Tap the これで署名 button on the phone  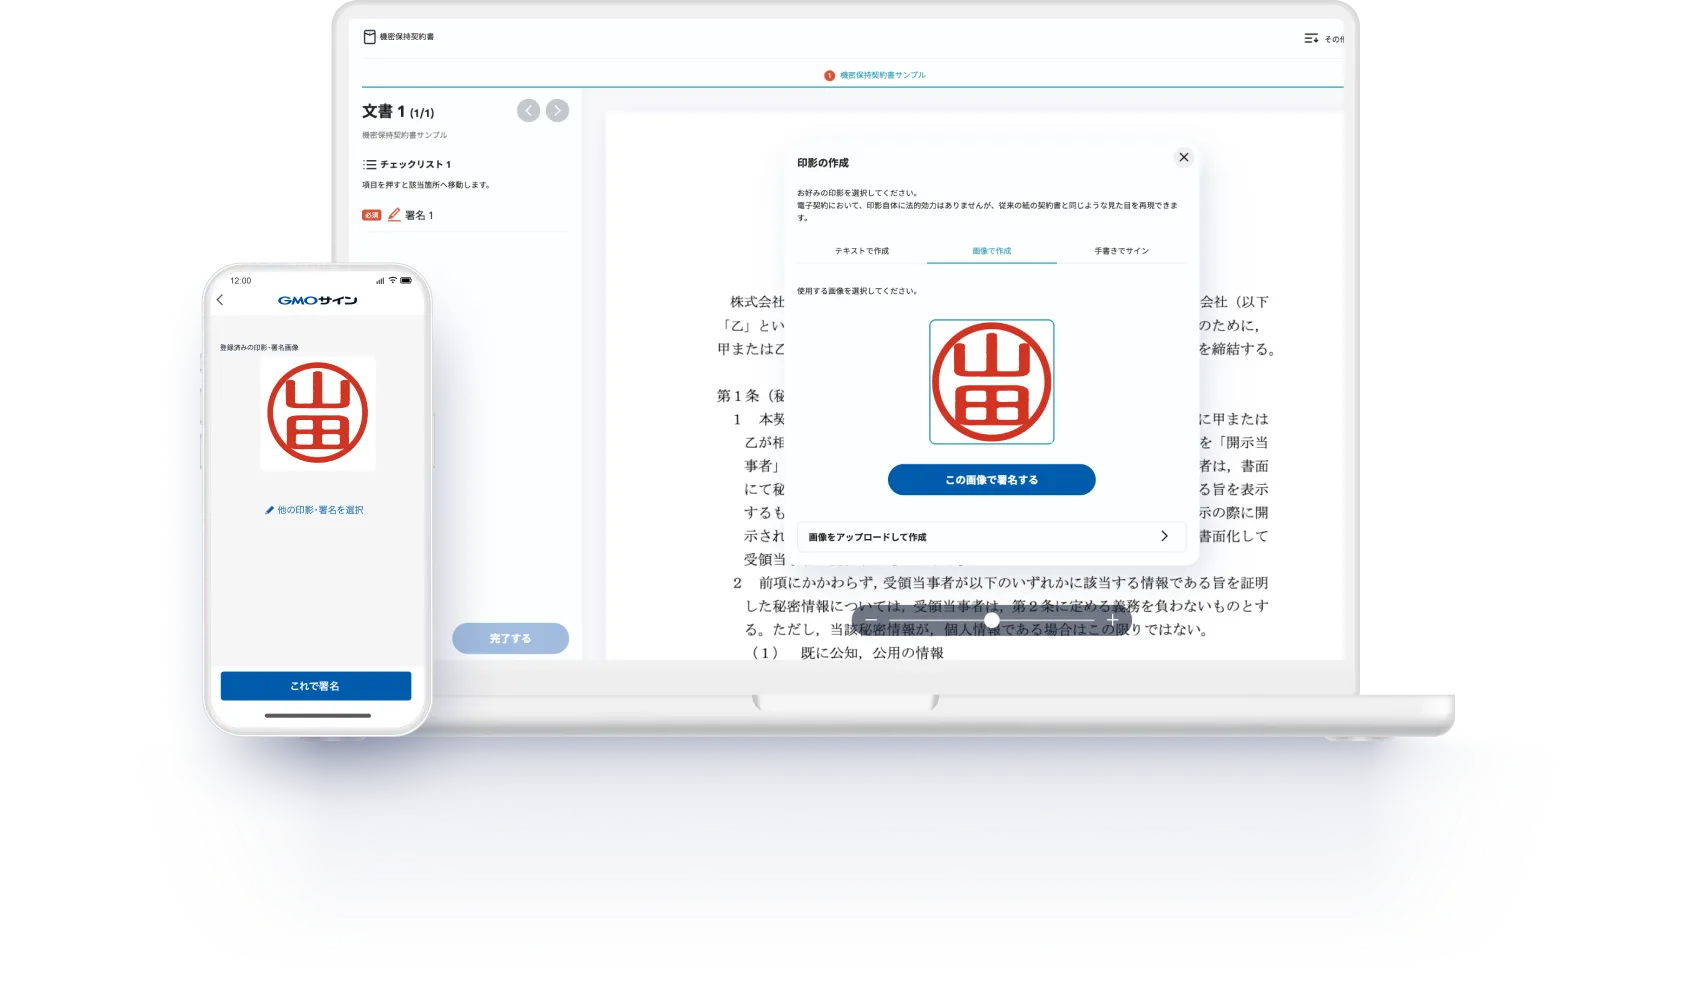coord(315,686)
